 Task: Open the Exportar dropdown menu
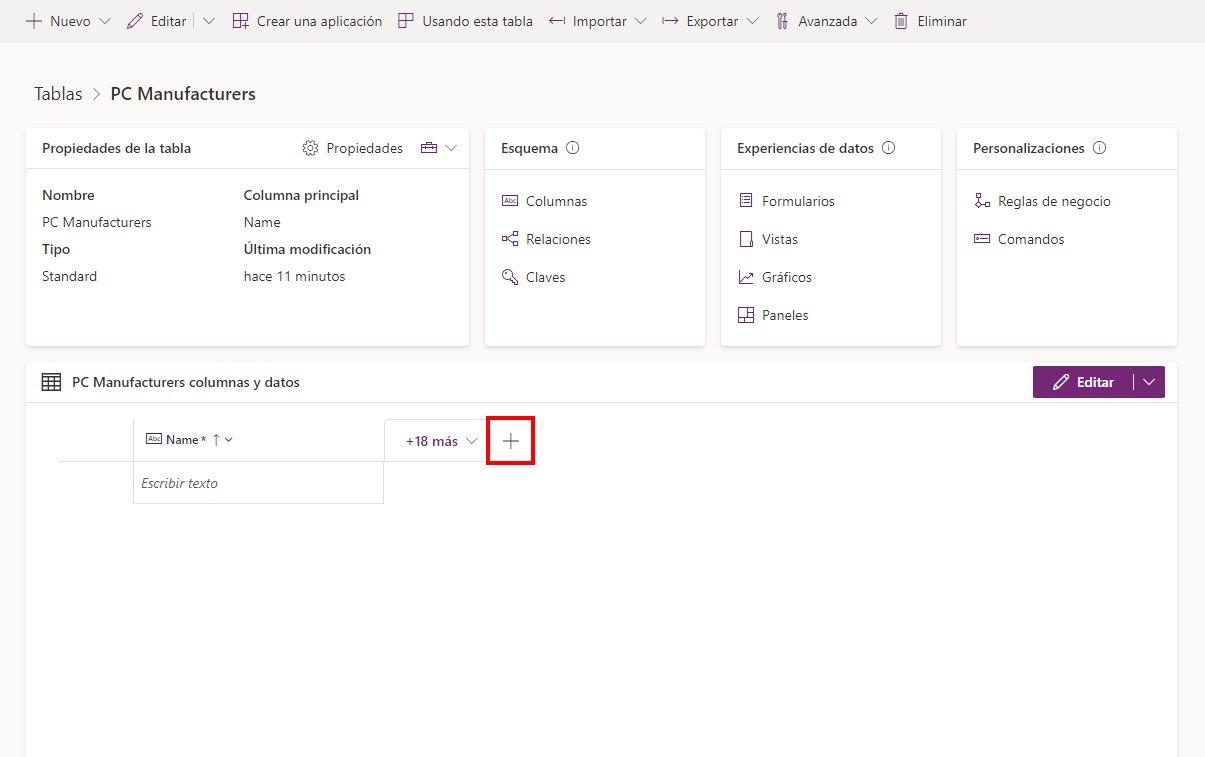click(752, 20)
